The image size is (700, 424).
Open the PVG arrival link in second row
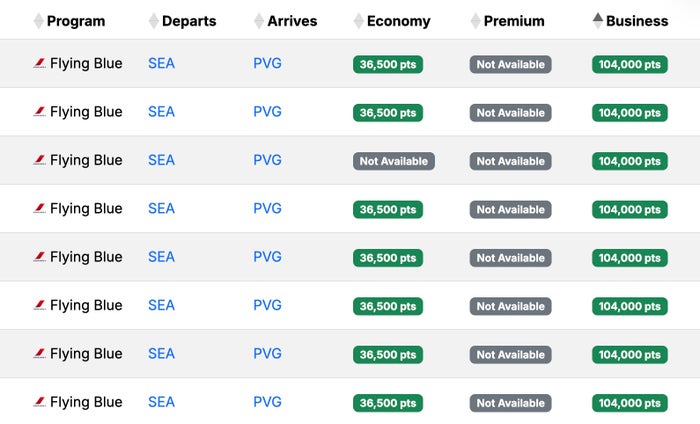coord(267,112)
